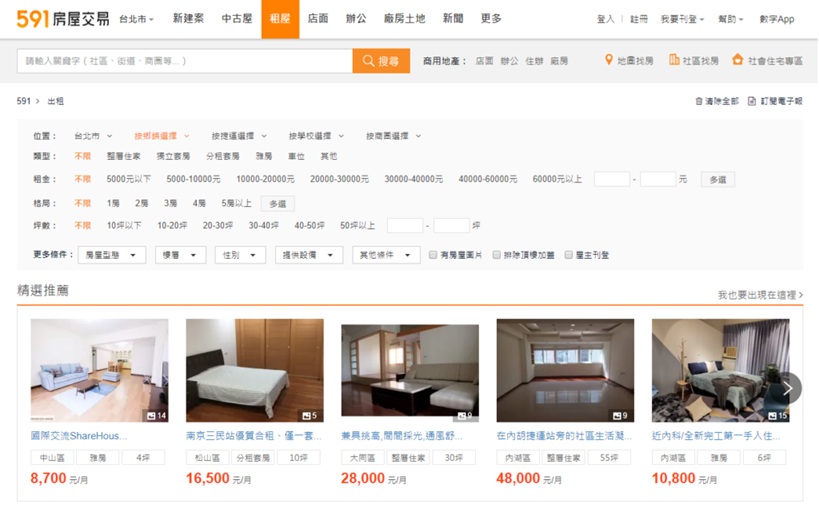Image resolution: width=819 pixels, height=508 pixels.
Task: Click the orange 搜尋 search button
Action: pos(381,61)
